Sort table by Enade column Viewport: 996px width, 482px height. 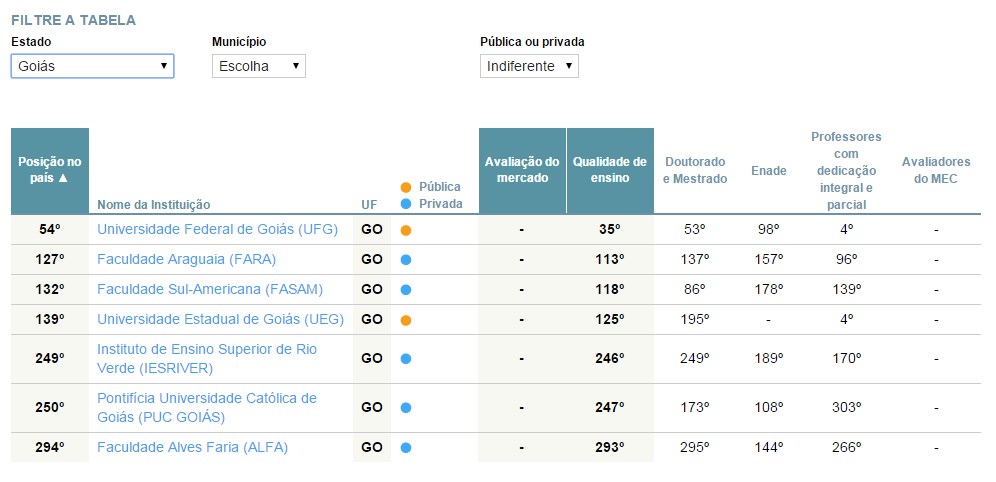pos(768,171)
